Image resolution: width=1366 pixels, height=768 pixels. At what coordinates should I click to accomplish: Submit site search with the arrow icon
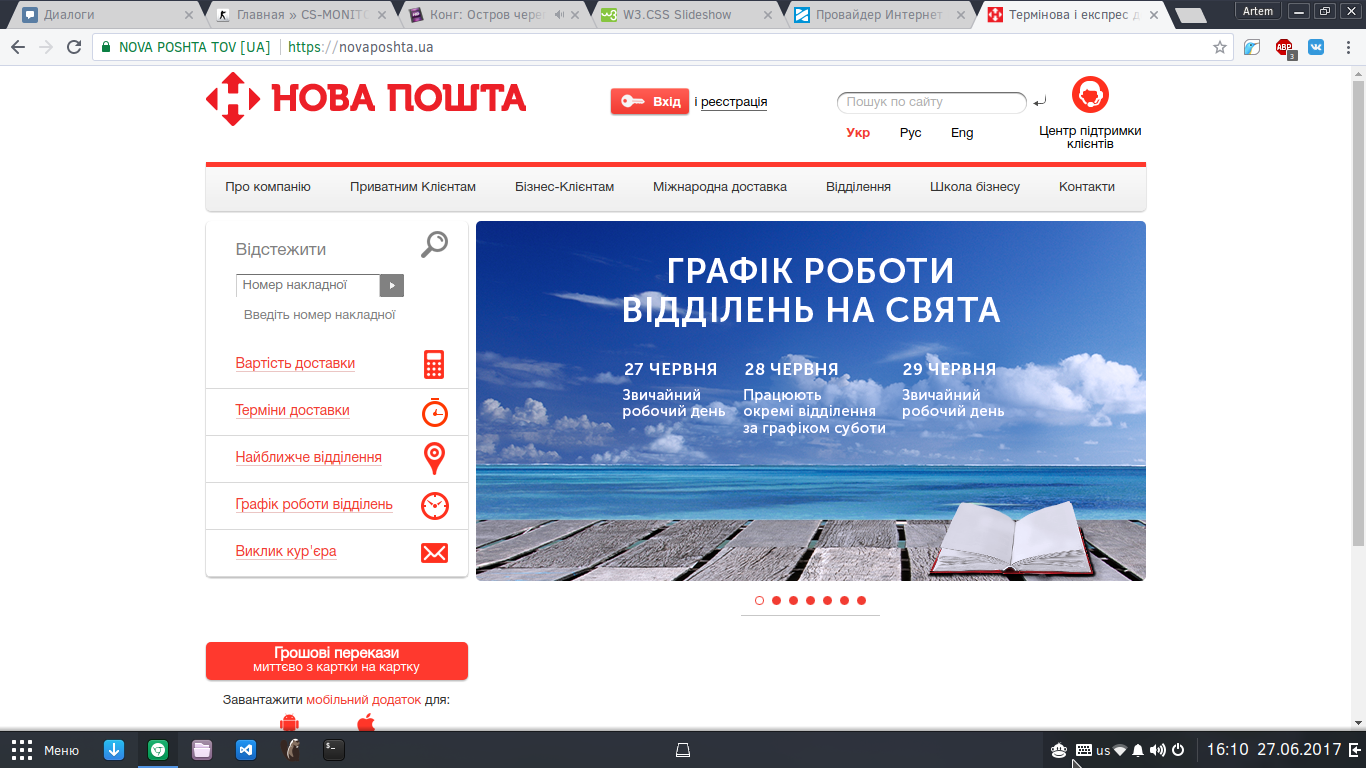tap(1040, 102)
